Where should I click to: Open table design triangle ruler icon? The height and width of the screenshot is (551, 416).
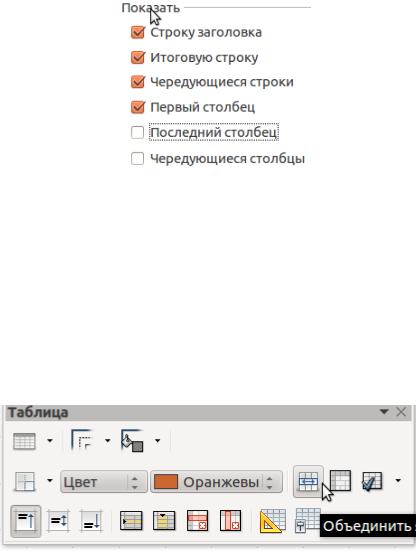(x=272, y=521)
